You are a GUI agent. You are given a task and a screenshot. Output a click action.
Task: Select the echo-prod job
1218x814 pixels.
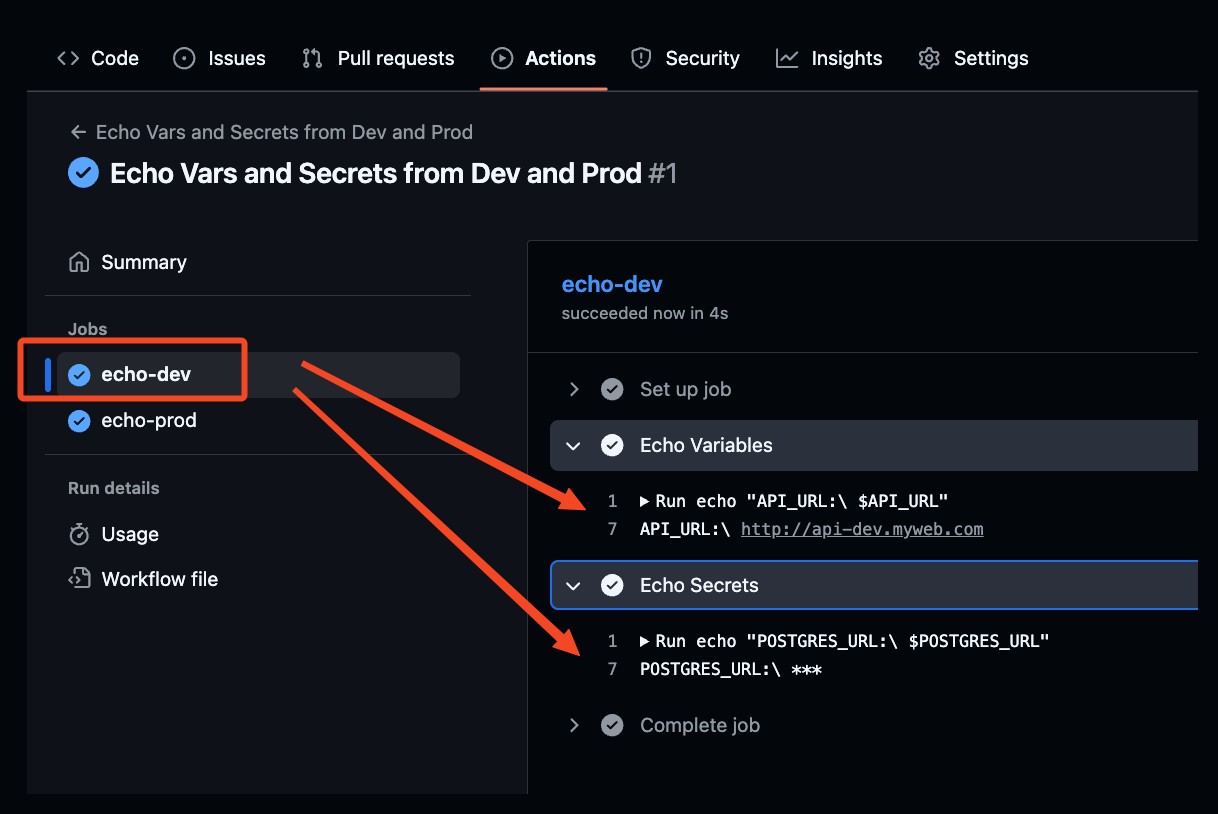click(148, 421)
